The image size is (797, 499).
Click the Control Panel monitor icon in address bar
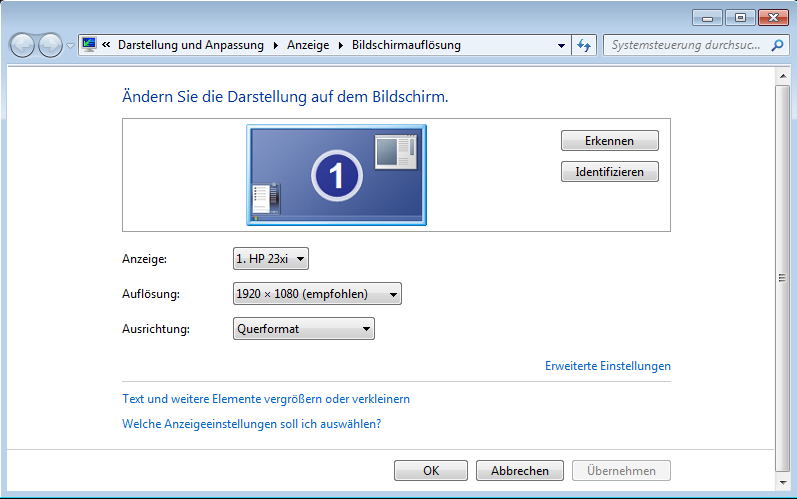pyautogui.click(x=89, y=45)
